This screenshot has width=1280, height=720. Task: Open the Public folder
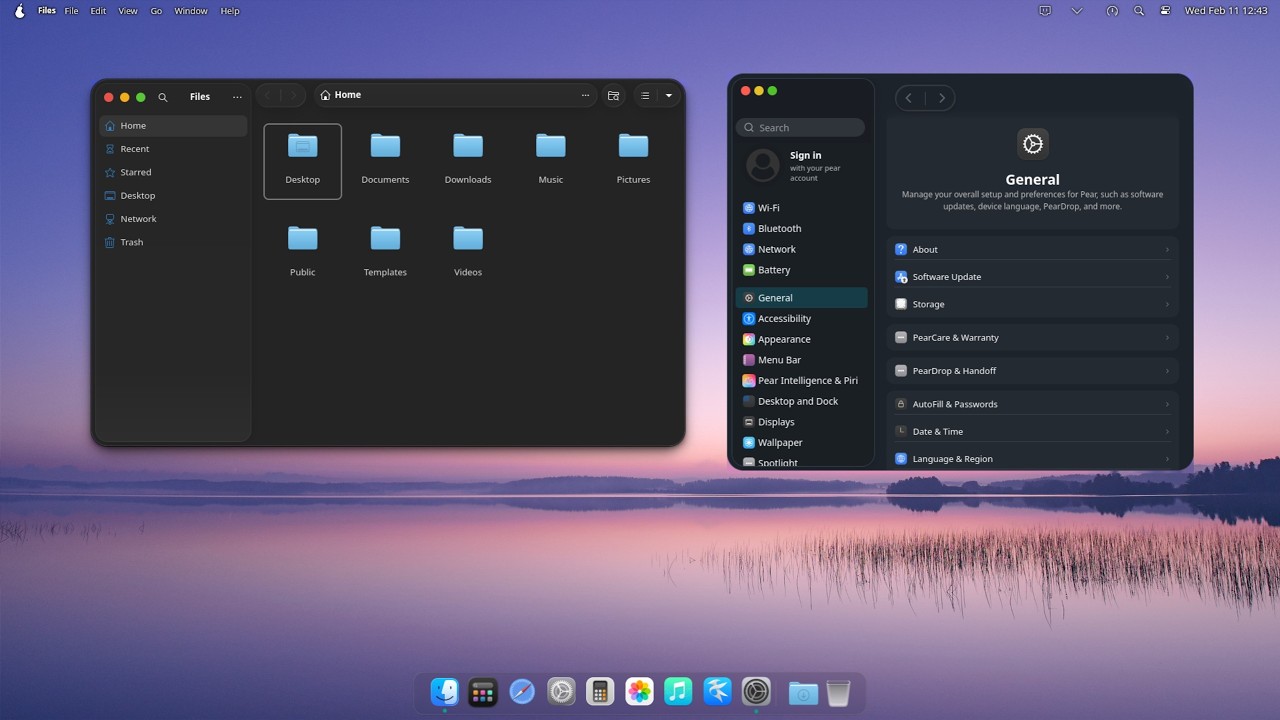pos(303,252)
